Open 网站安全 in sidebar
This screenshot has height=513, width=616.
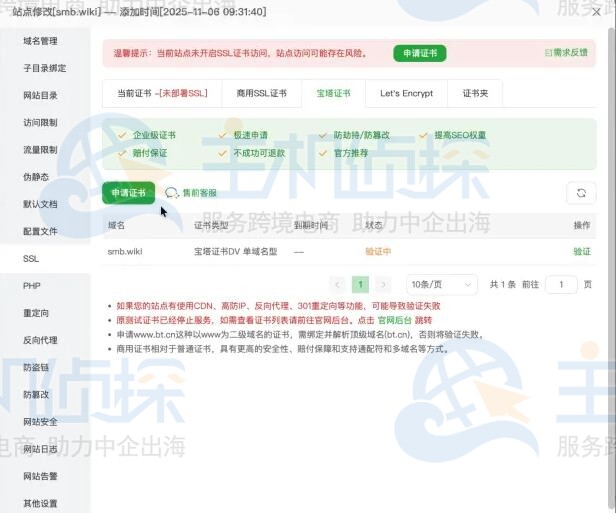coord(40,422)
